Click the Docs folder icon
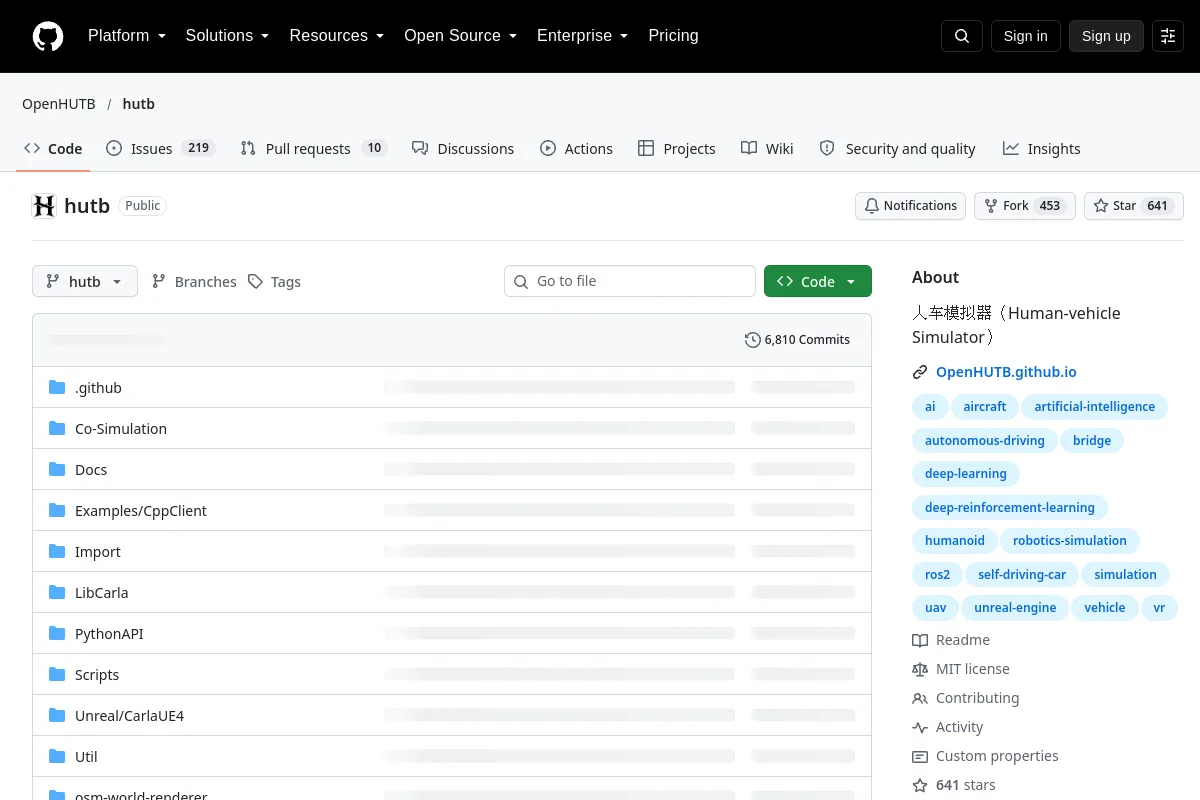 coord(57,470)
